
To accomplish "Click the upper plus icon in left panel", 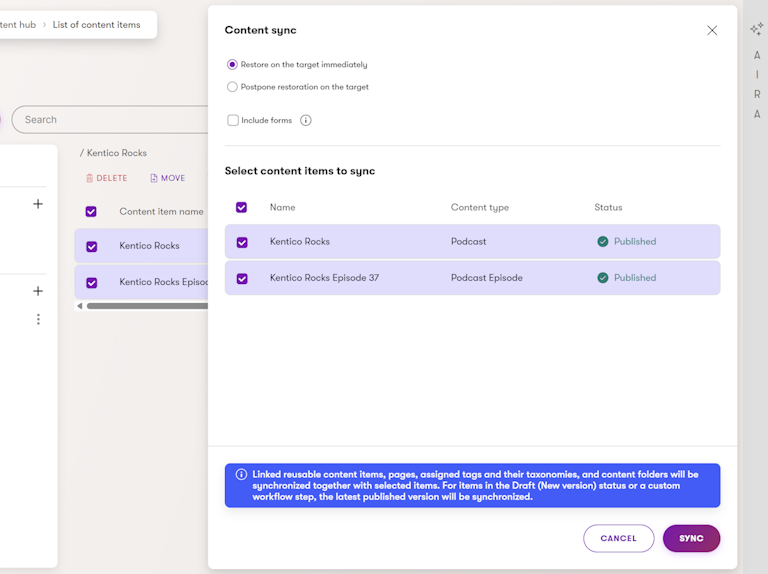I will click(38, 204).
